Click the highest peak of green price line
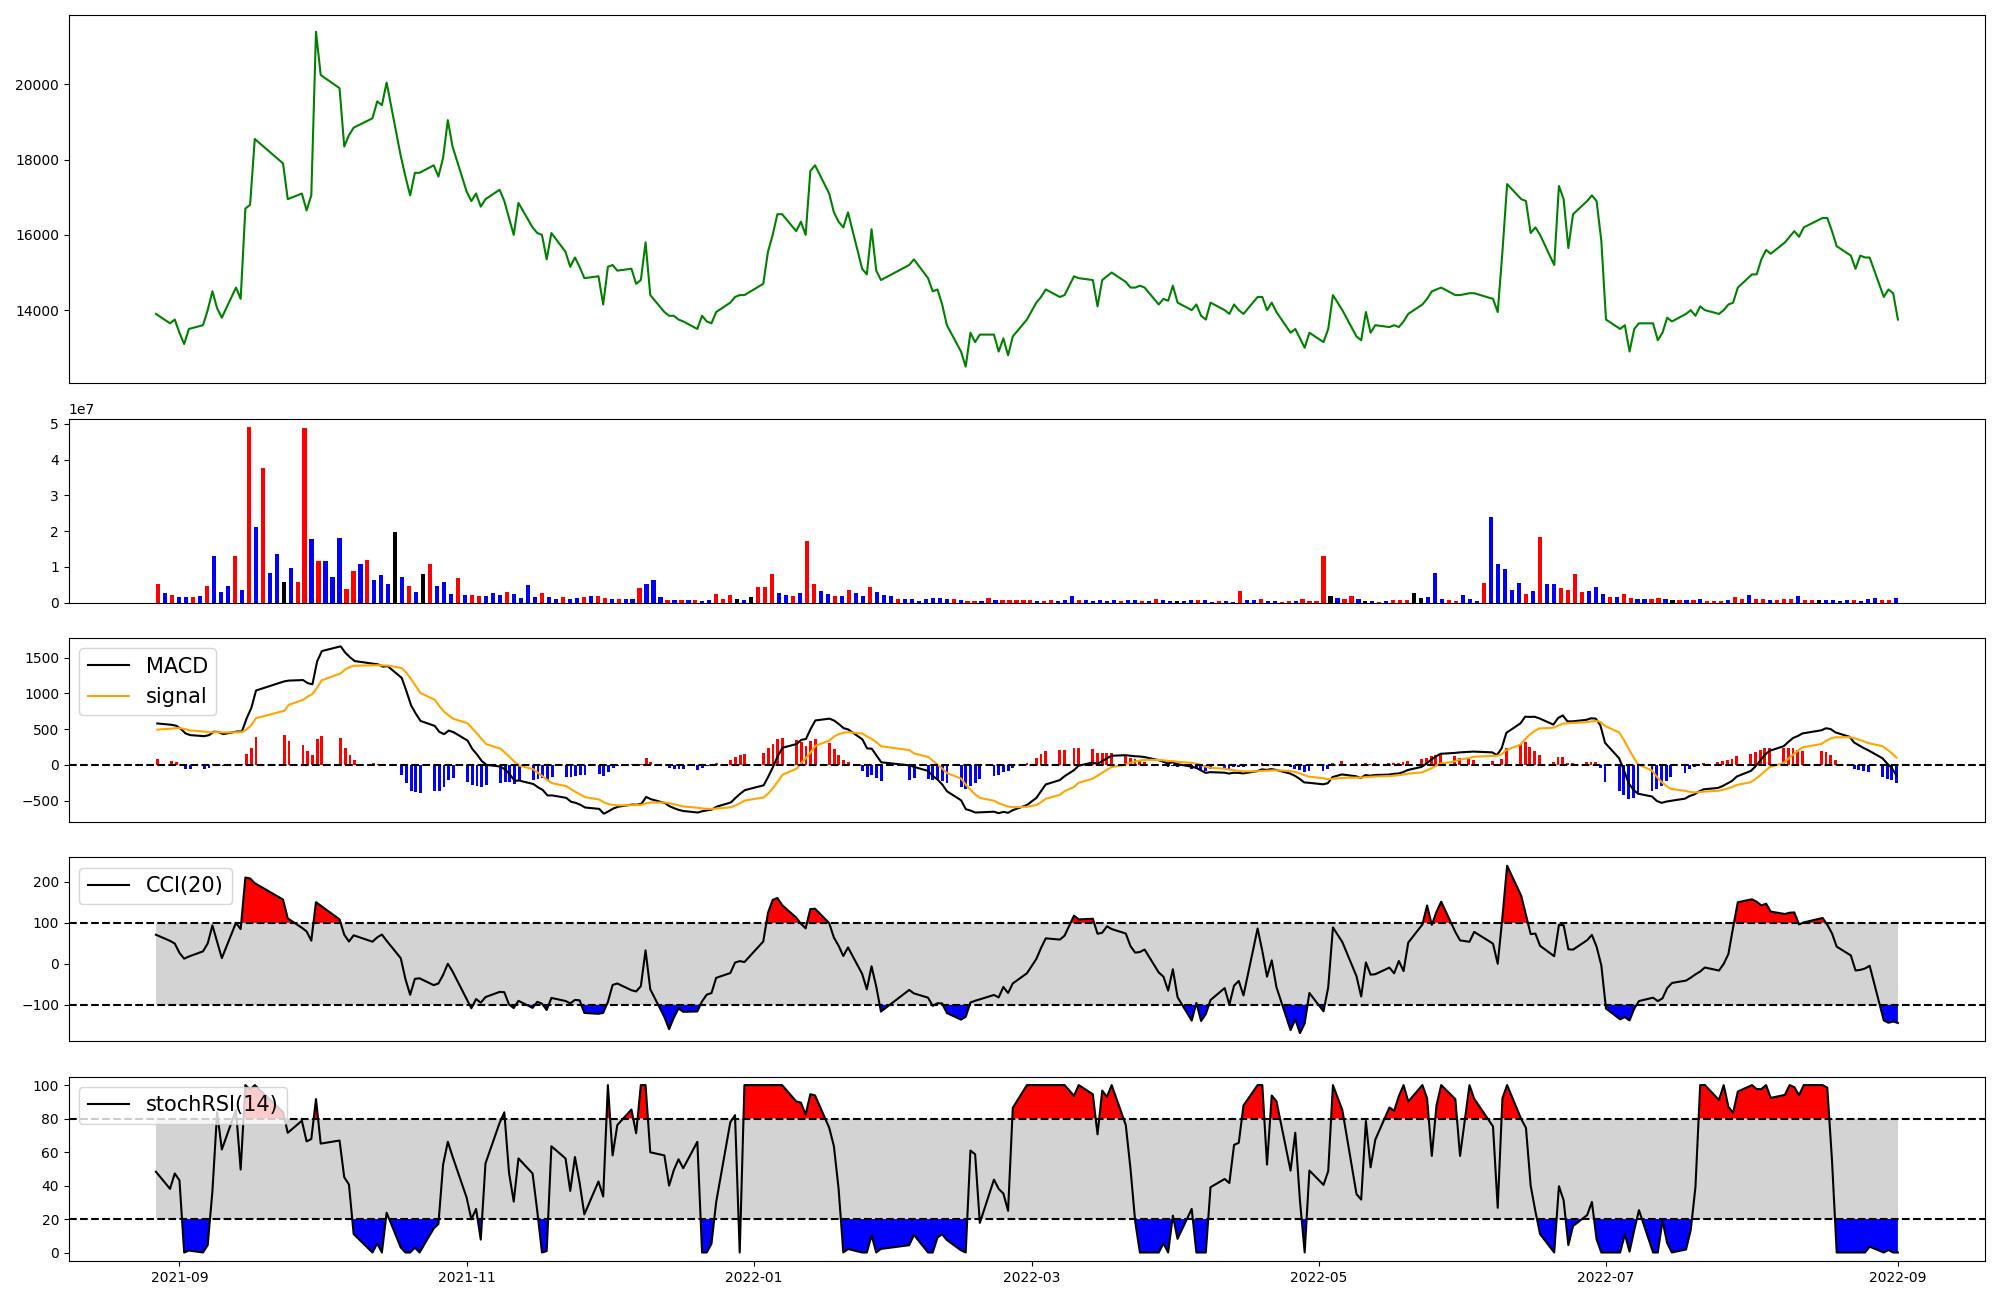The width and height of the screenshot is (2000, 1300). [x=316, y=32]
